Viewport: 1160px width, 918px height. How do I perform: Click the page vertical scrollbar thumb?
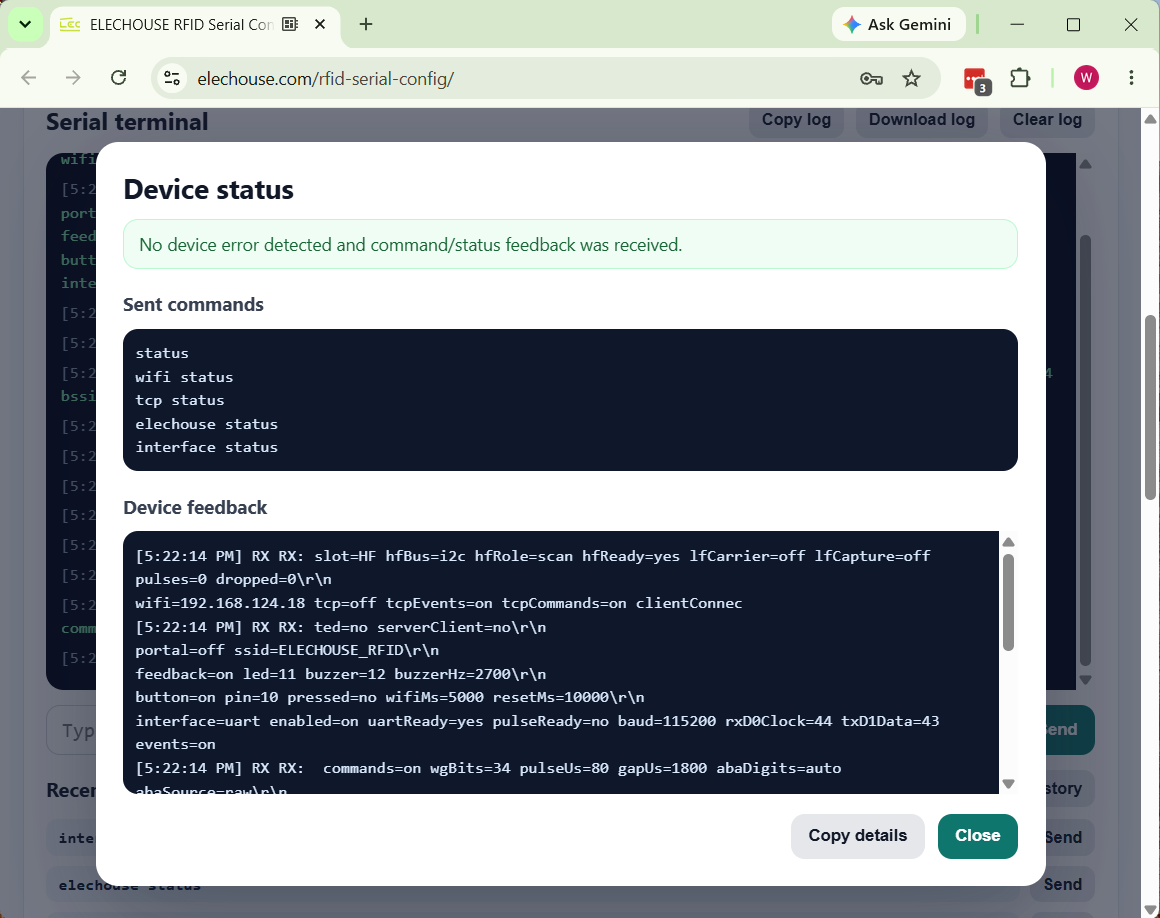tap(1150, 407)
